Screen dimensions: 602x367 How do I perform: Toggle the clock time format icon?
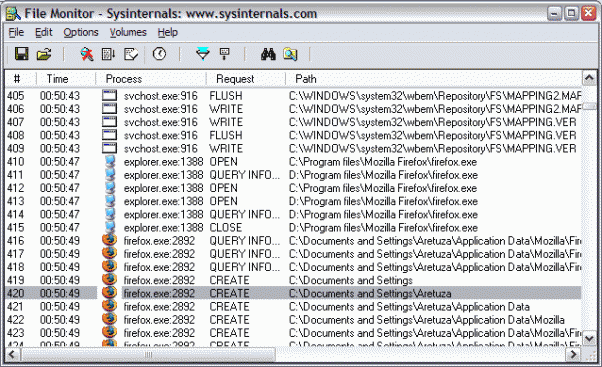click(x=159, y=54)
